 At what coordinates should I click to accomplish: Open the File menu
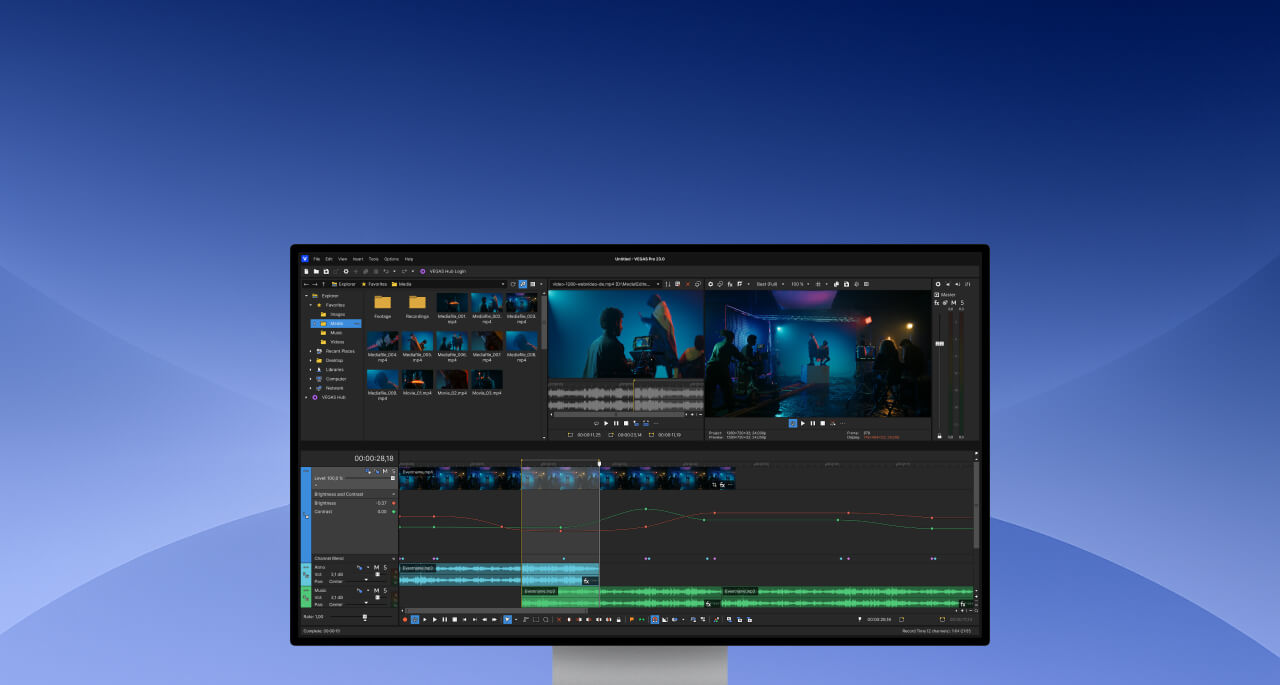317,259
